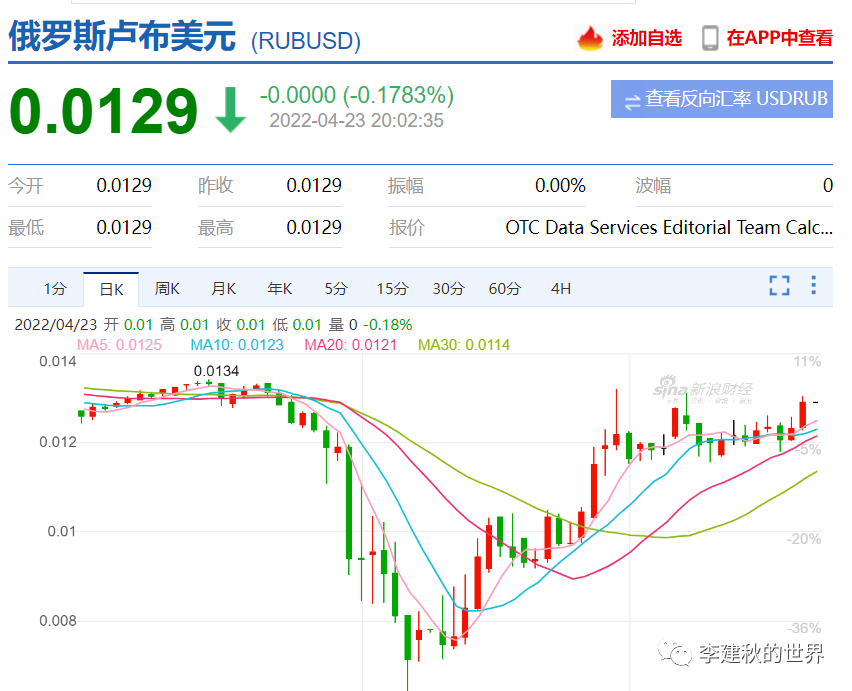This screenshot has height=691, width=852.
Task: Click the 查看反向汇率 USDRUB button
Action: [721, 99]
